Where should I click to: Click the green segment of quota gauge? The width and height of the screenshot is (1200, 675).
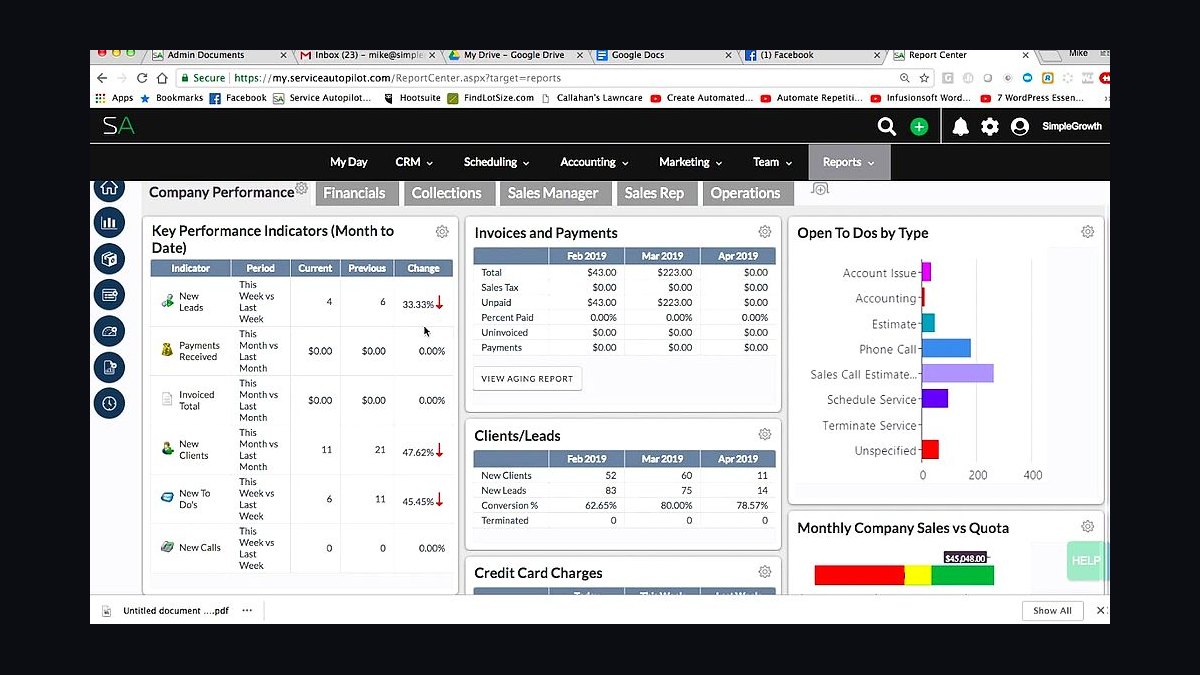962,575
